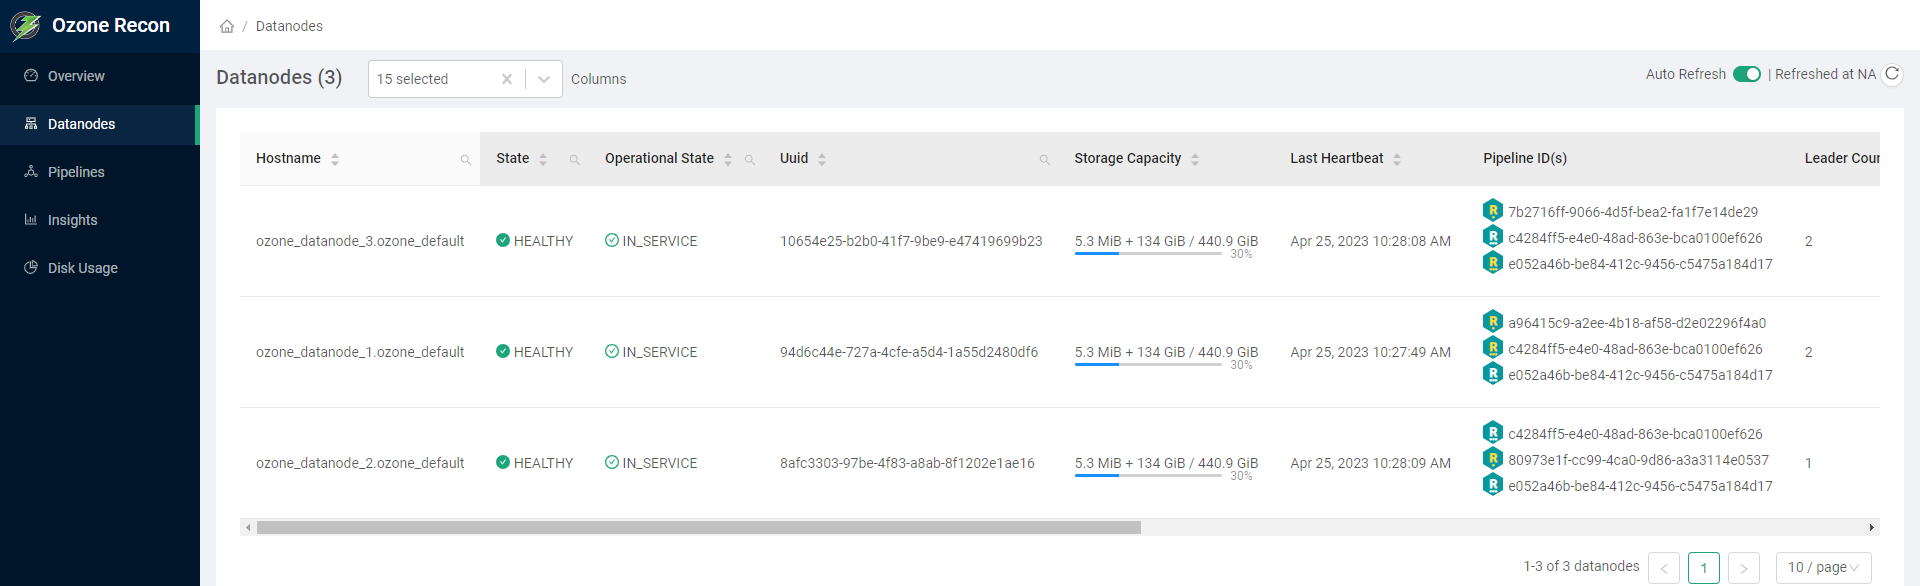The image size is (1920, 586).
Task: Click the 15 selected columns field
Action: (465, 79)
